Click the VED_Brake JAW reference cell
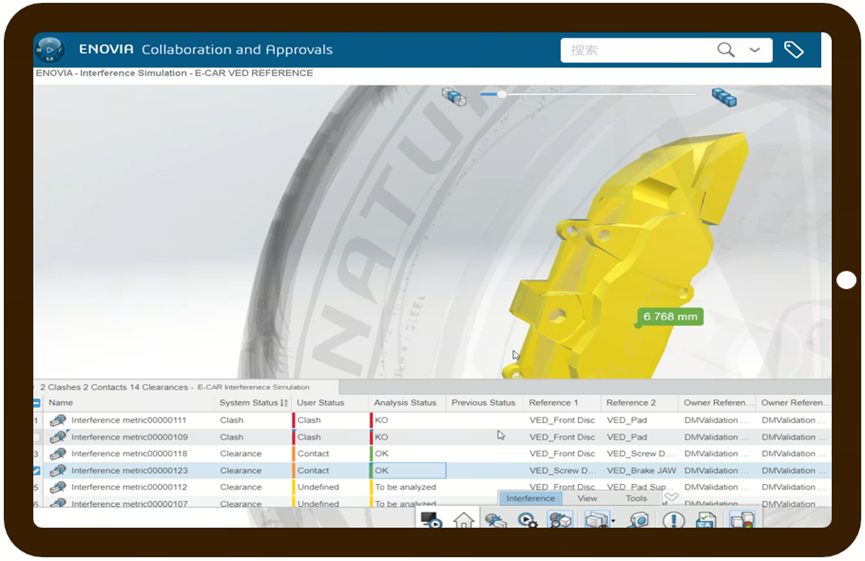This screenshot has height=561, width=865. [x=641, y=471]
